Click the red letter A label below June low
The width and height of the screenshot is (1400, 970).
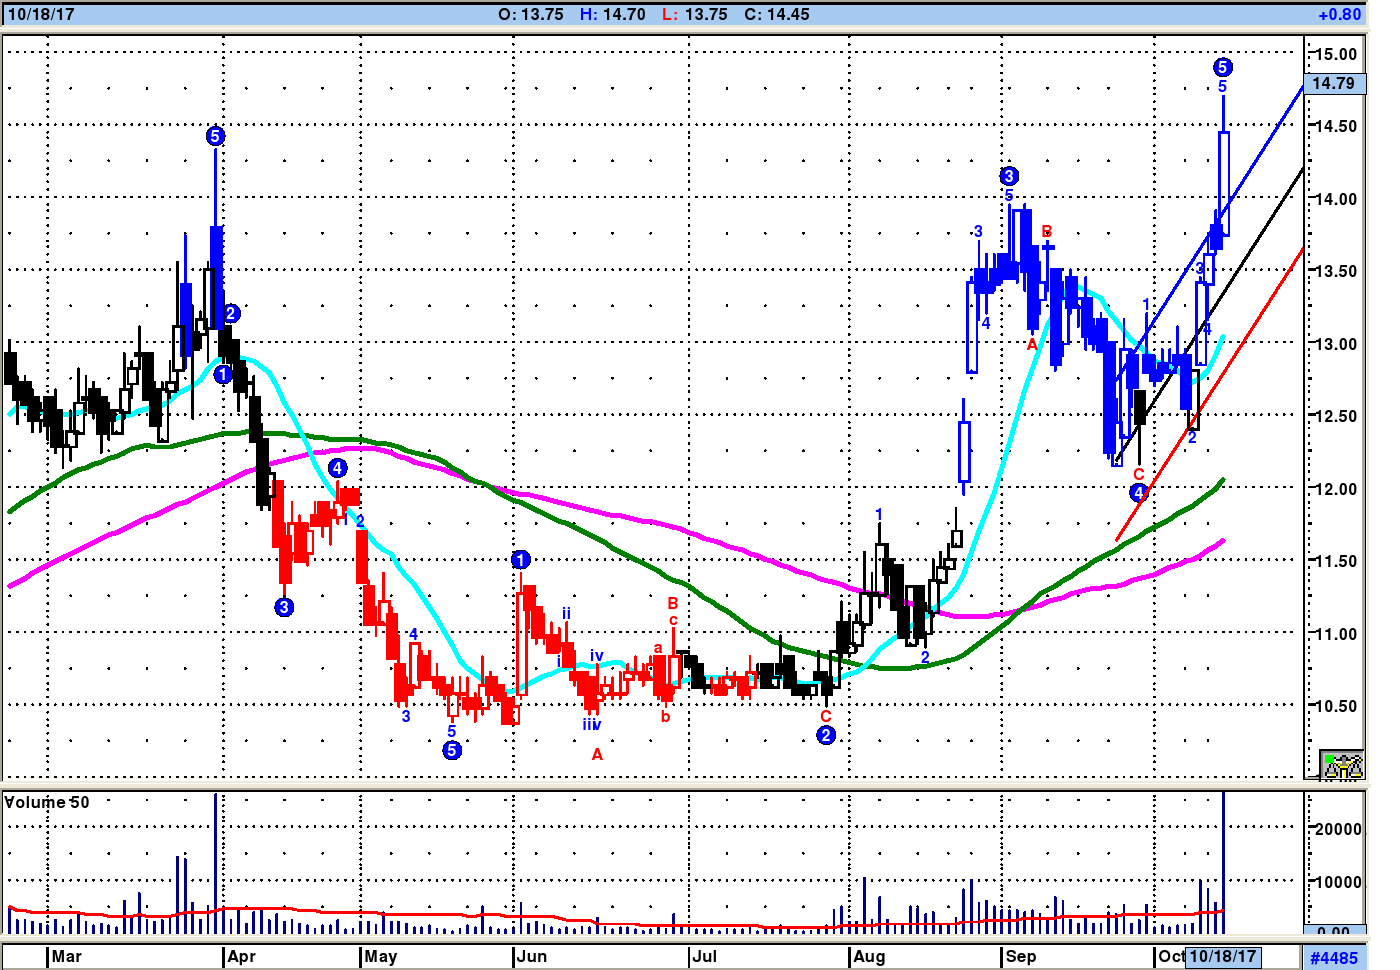[597, 754]
